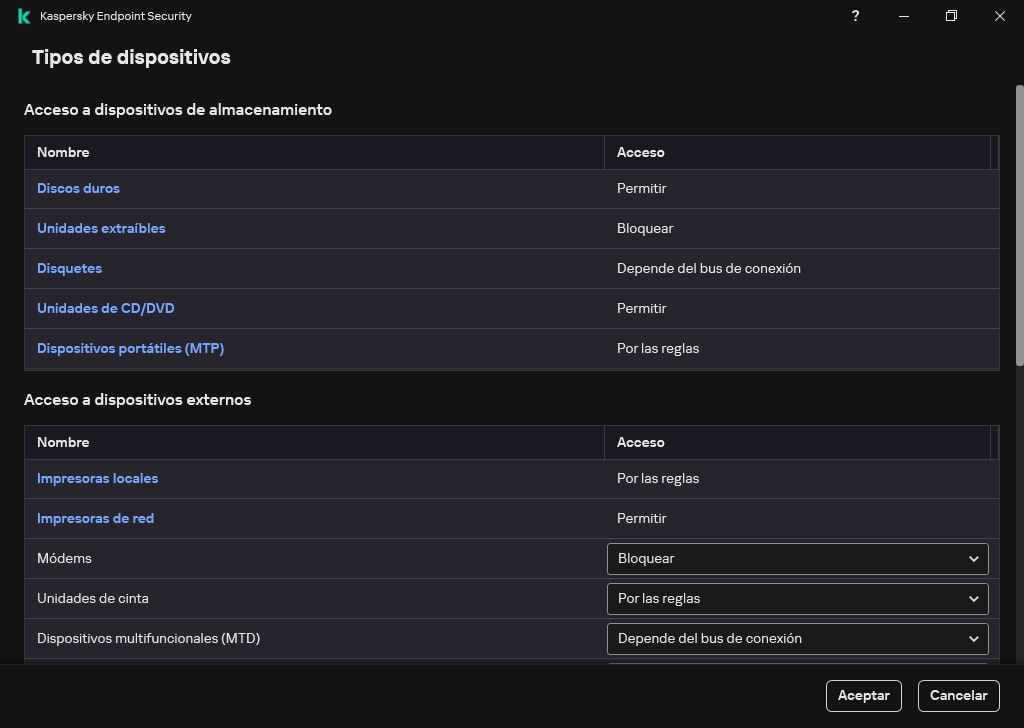1024x728 pixels.
Task: Open Impresoras de red settings
Action: (x=95, y=518)
